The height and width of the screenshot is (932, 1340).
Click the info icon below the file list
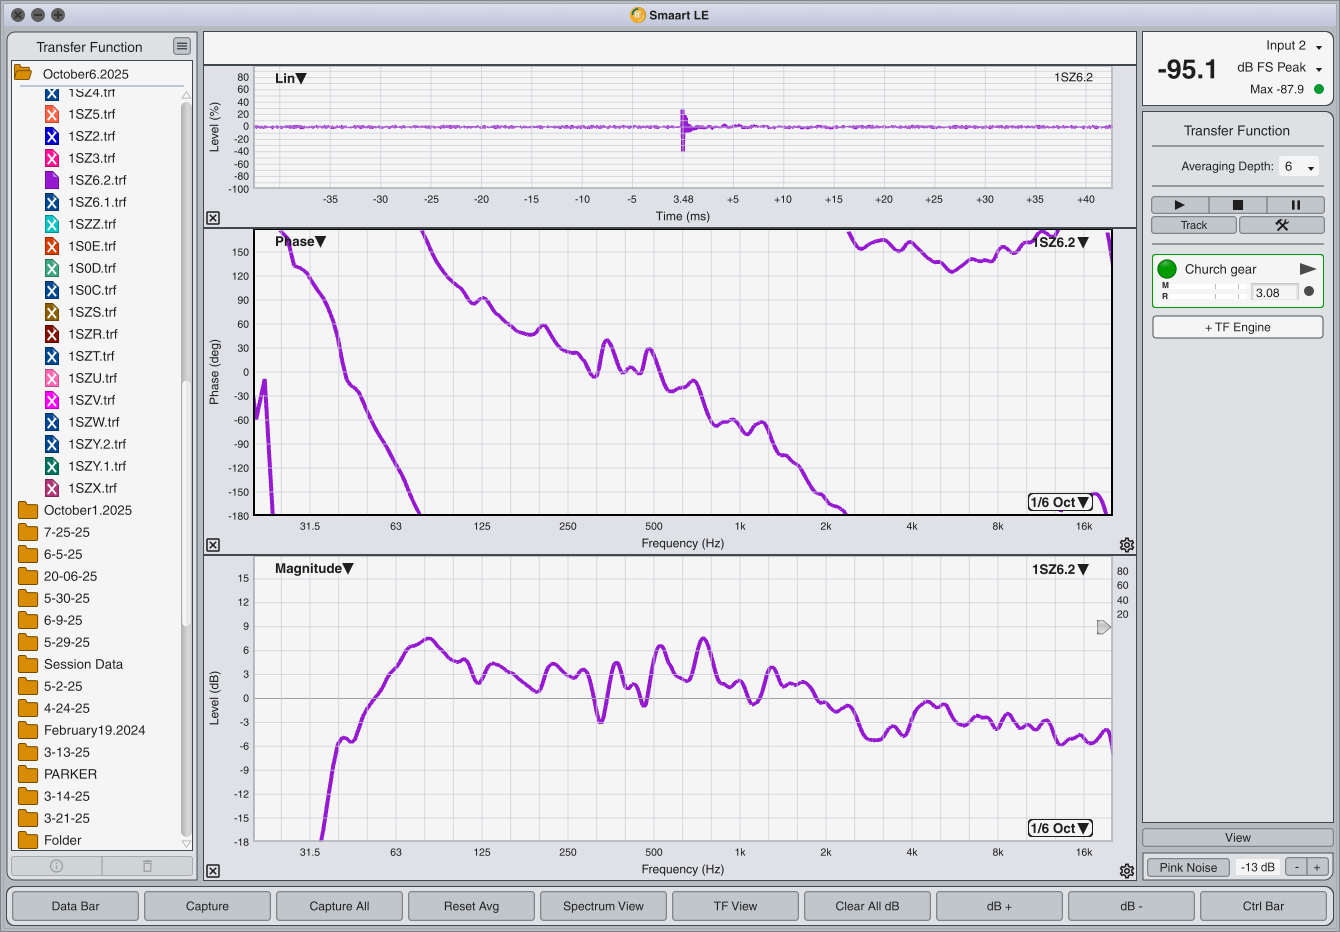(x=56, y=866)
